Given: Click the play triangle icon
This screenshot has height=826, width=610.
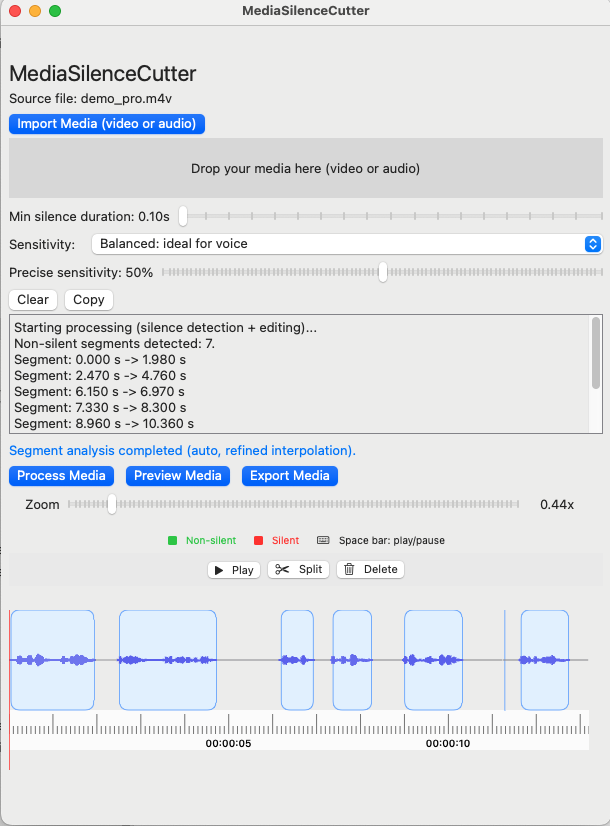Looking at the screenshot, I should (219, 570).
